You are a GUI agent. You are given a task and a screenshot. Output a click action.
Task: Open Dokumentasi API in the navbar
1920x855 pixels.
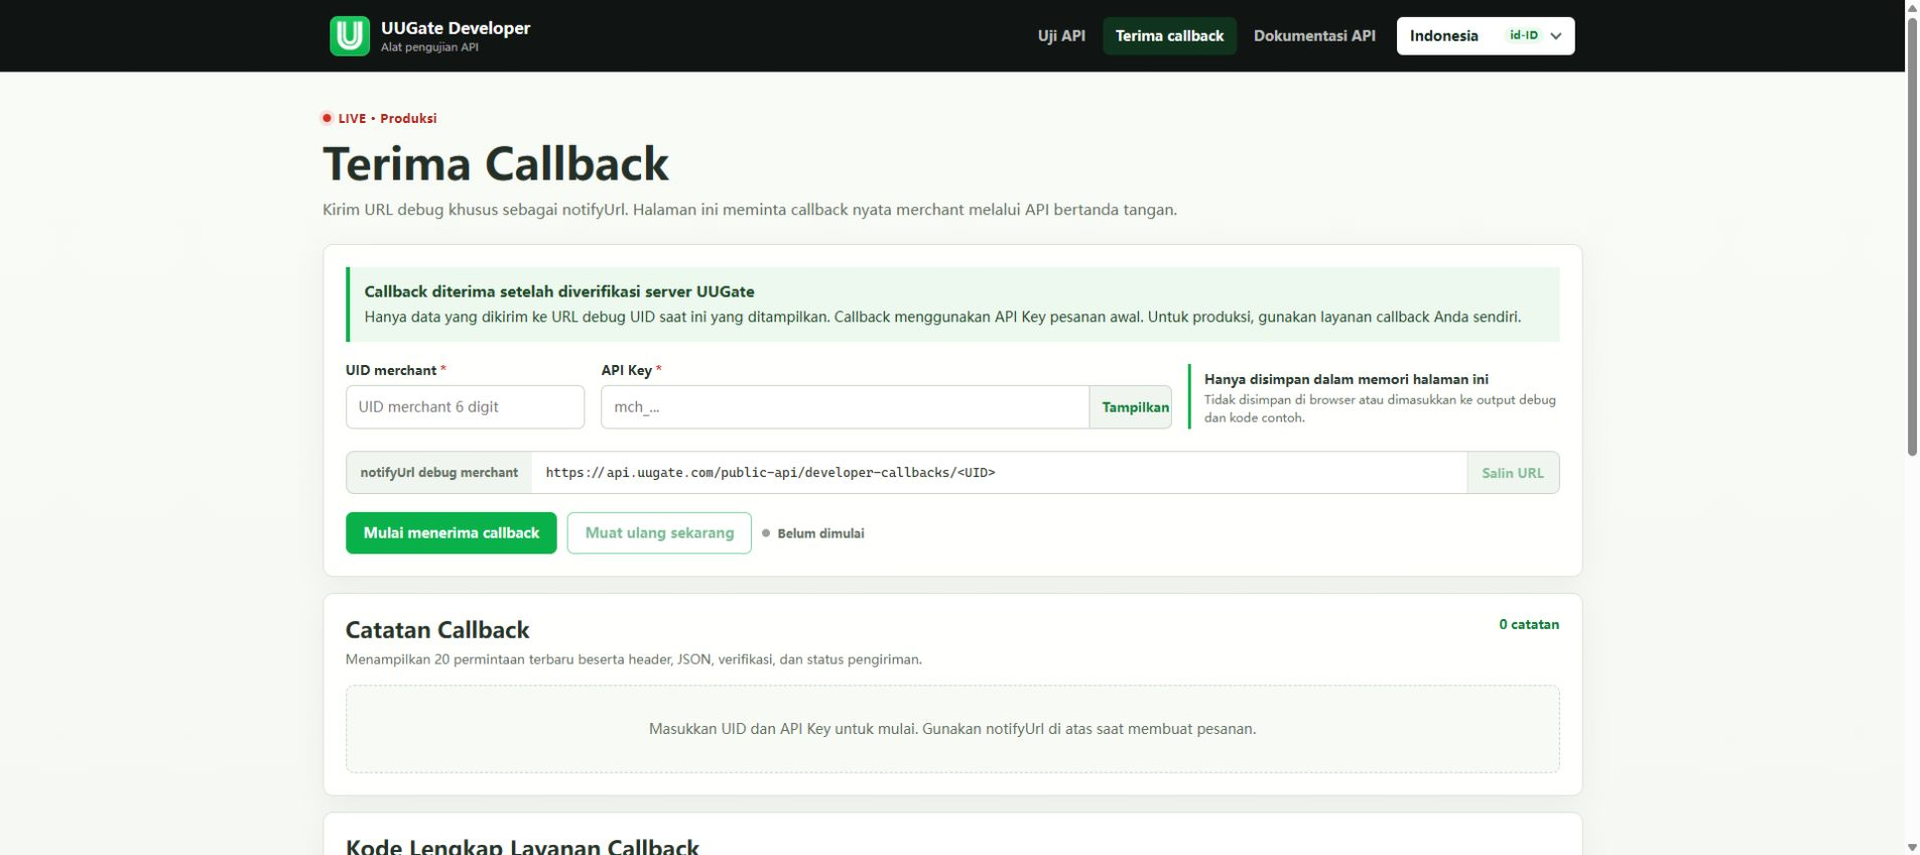(1314, 36)
